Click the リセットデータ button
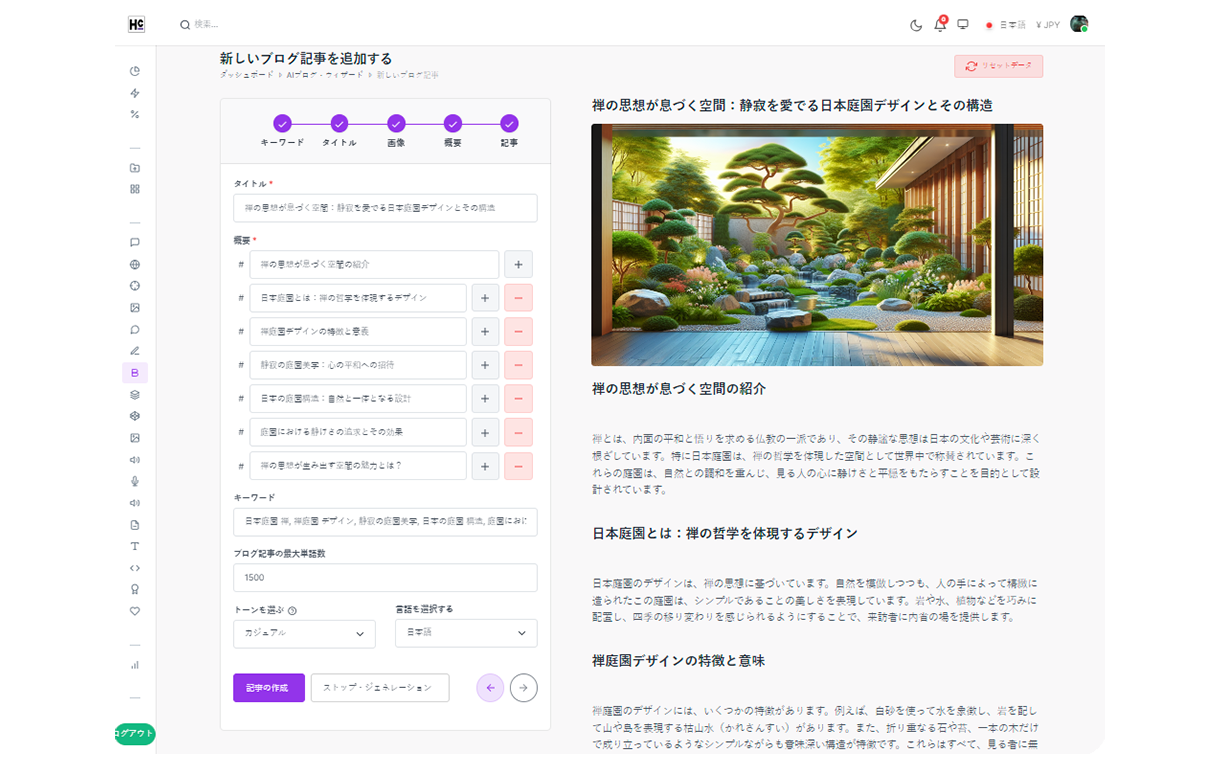The width and height of the screenshot is (1220, 758). coord(998,66)
